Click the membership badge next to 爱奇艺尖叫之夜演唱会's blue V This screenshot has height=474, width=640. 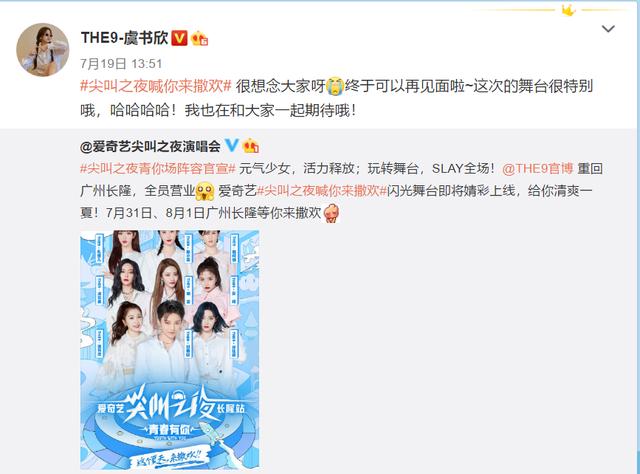coord(250,145)
